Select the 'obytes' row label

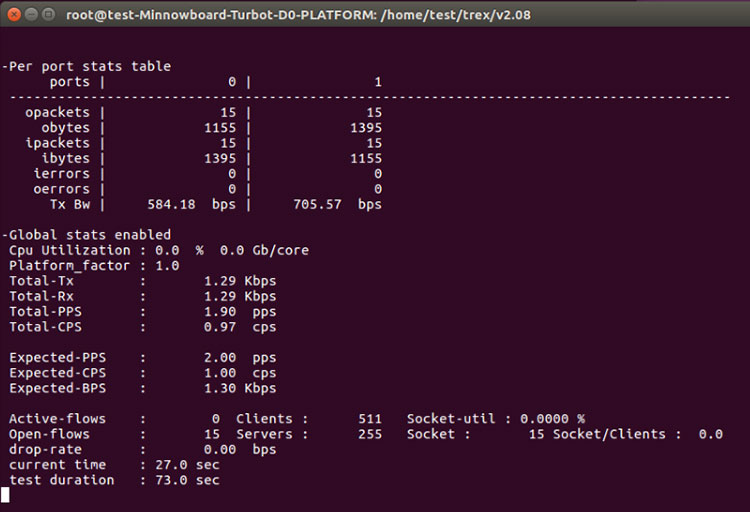pos(66,128)
